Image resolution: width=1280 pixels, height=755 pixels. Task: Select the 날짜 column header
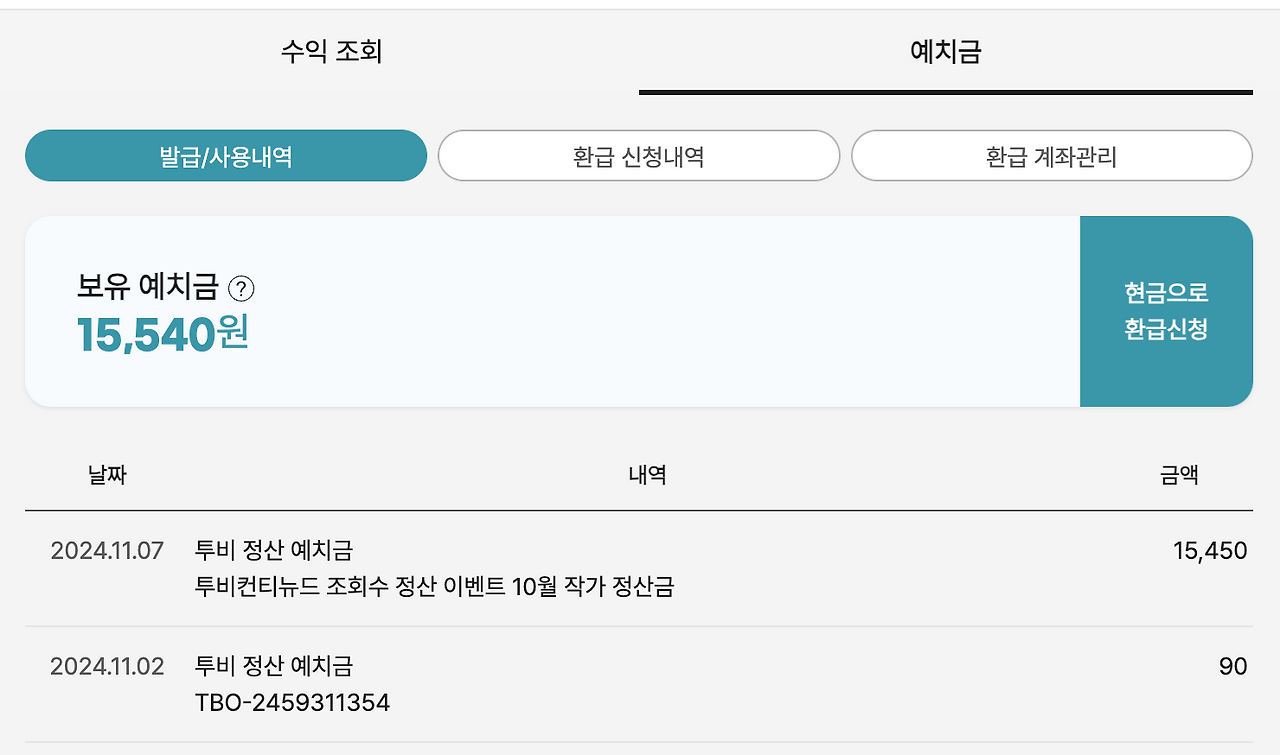105,476
